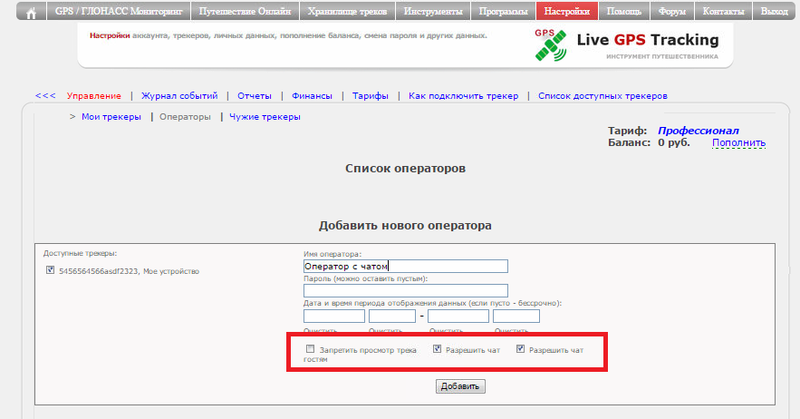800x419 pixels.
Task: Open Чужие трекеры subsection
Action: coord(265,117)
